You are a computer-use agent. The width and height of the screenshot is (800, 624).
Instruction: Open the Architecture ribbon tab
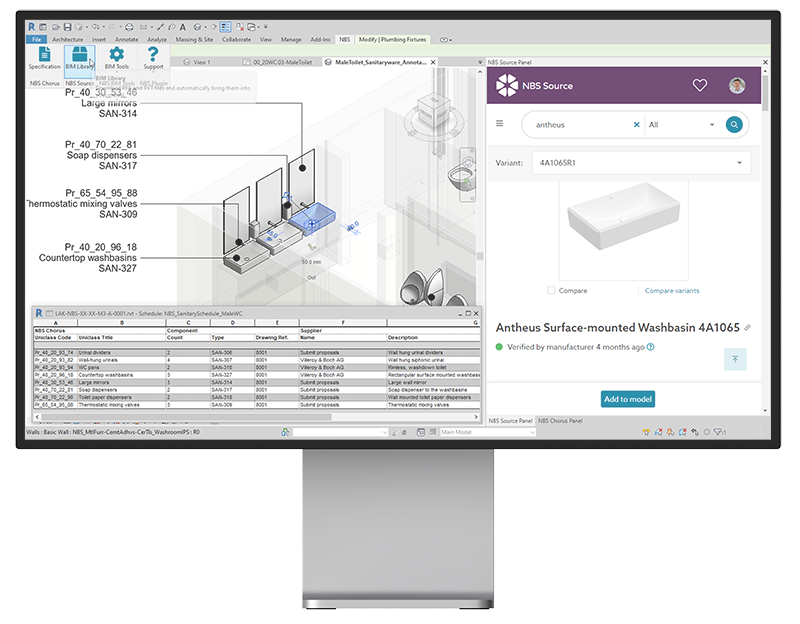click(67, 40)
